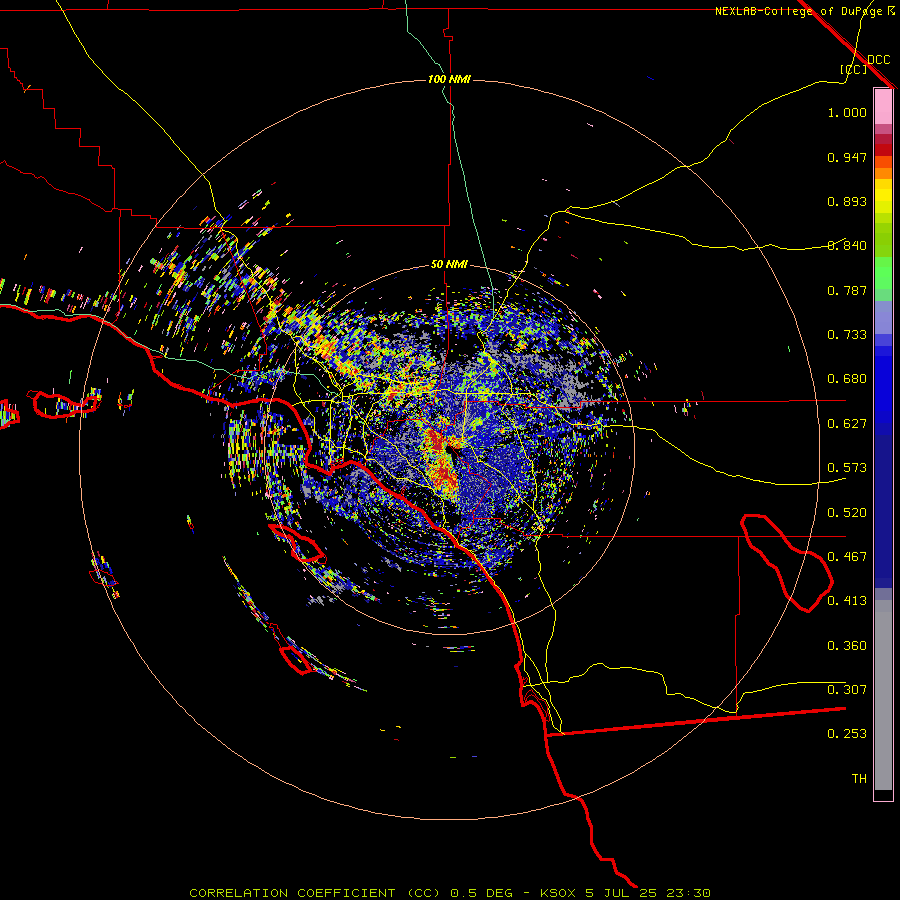Click the '50 NMI' range ring label

pyautogui.click(x=449, y=265)
